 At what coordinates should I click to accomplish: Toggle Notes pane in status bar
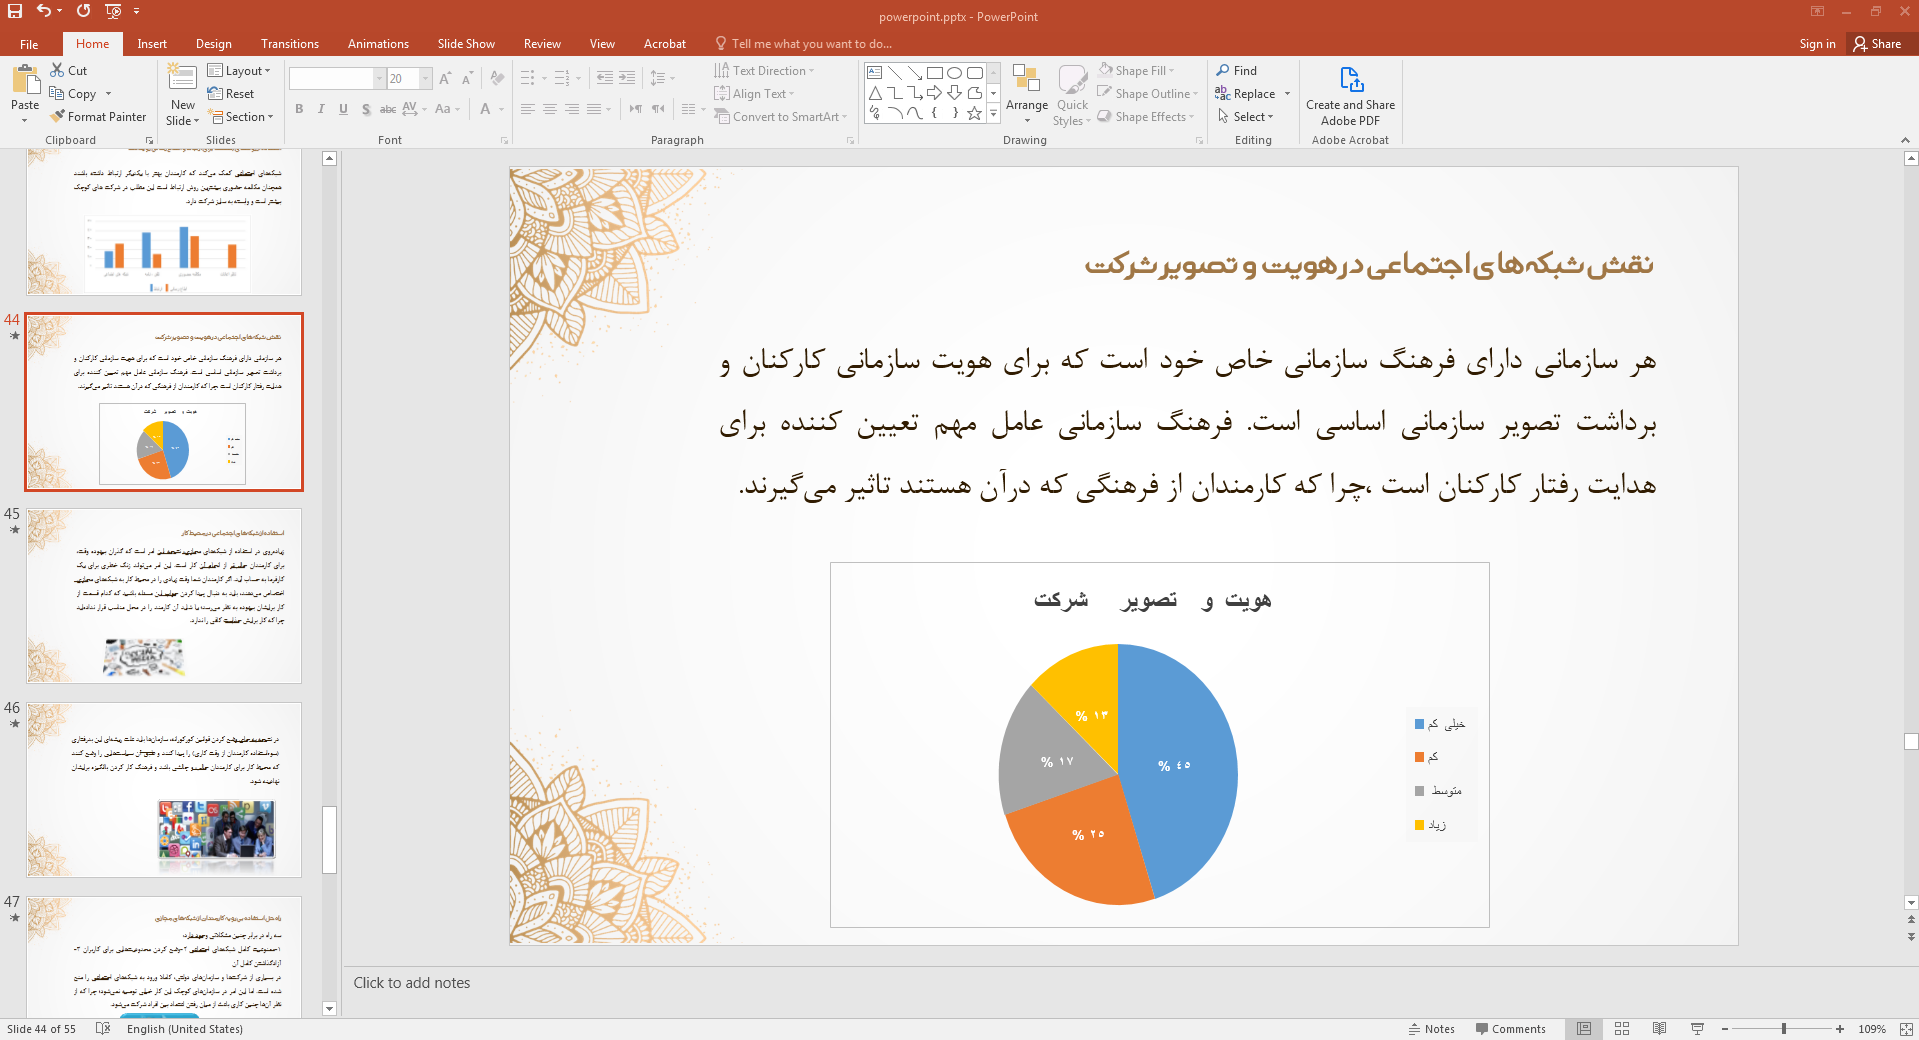click(x=1431, y=1029)
